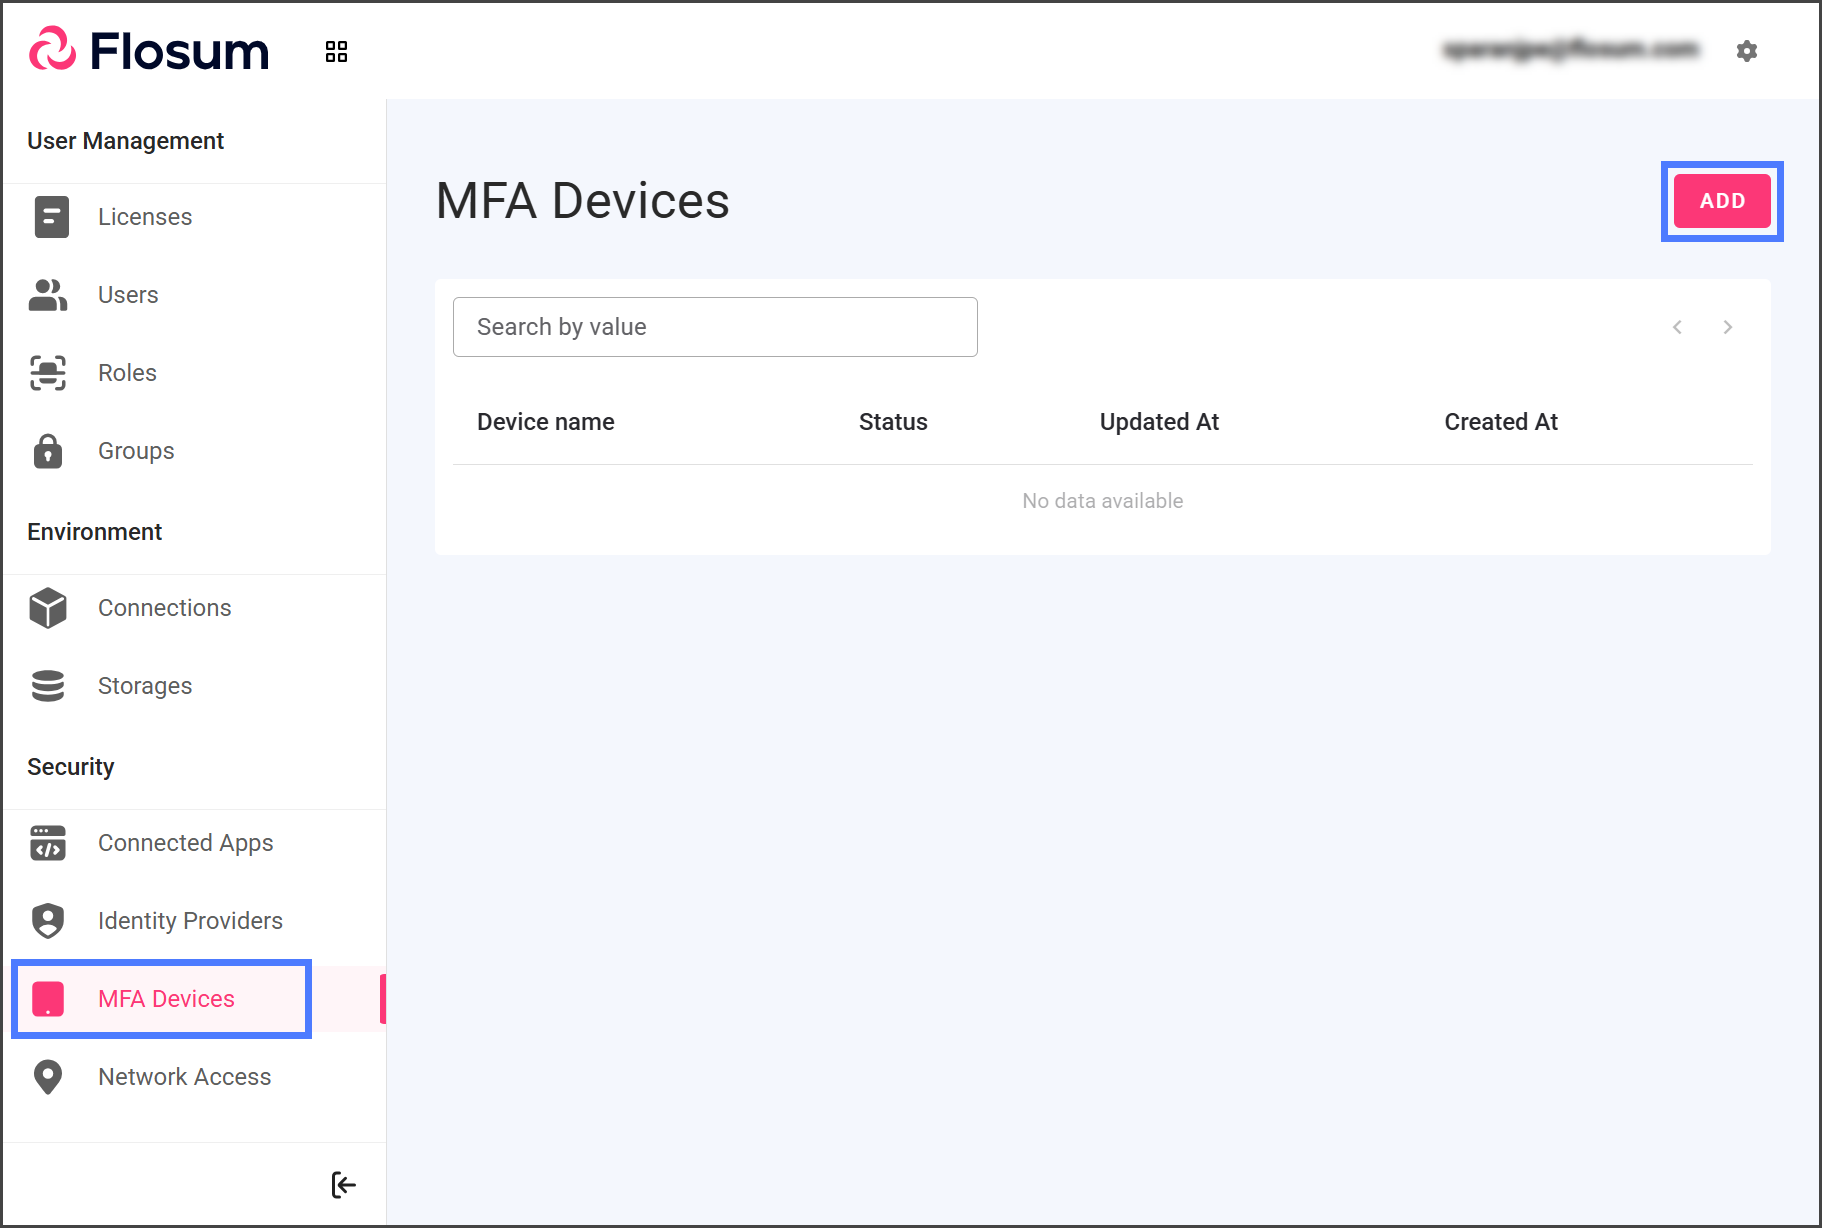Select MFA Devices in sidebar
Viewport: 1822px width, 1228px height.
(166, 999)
